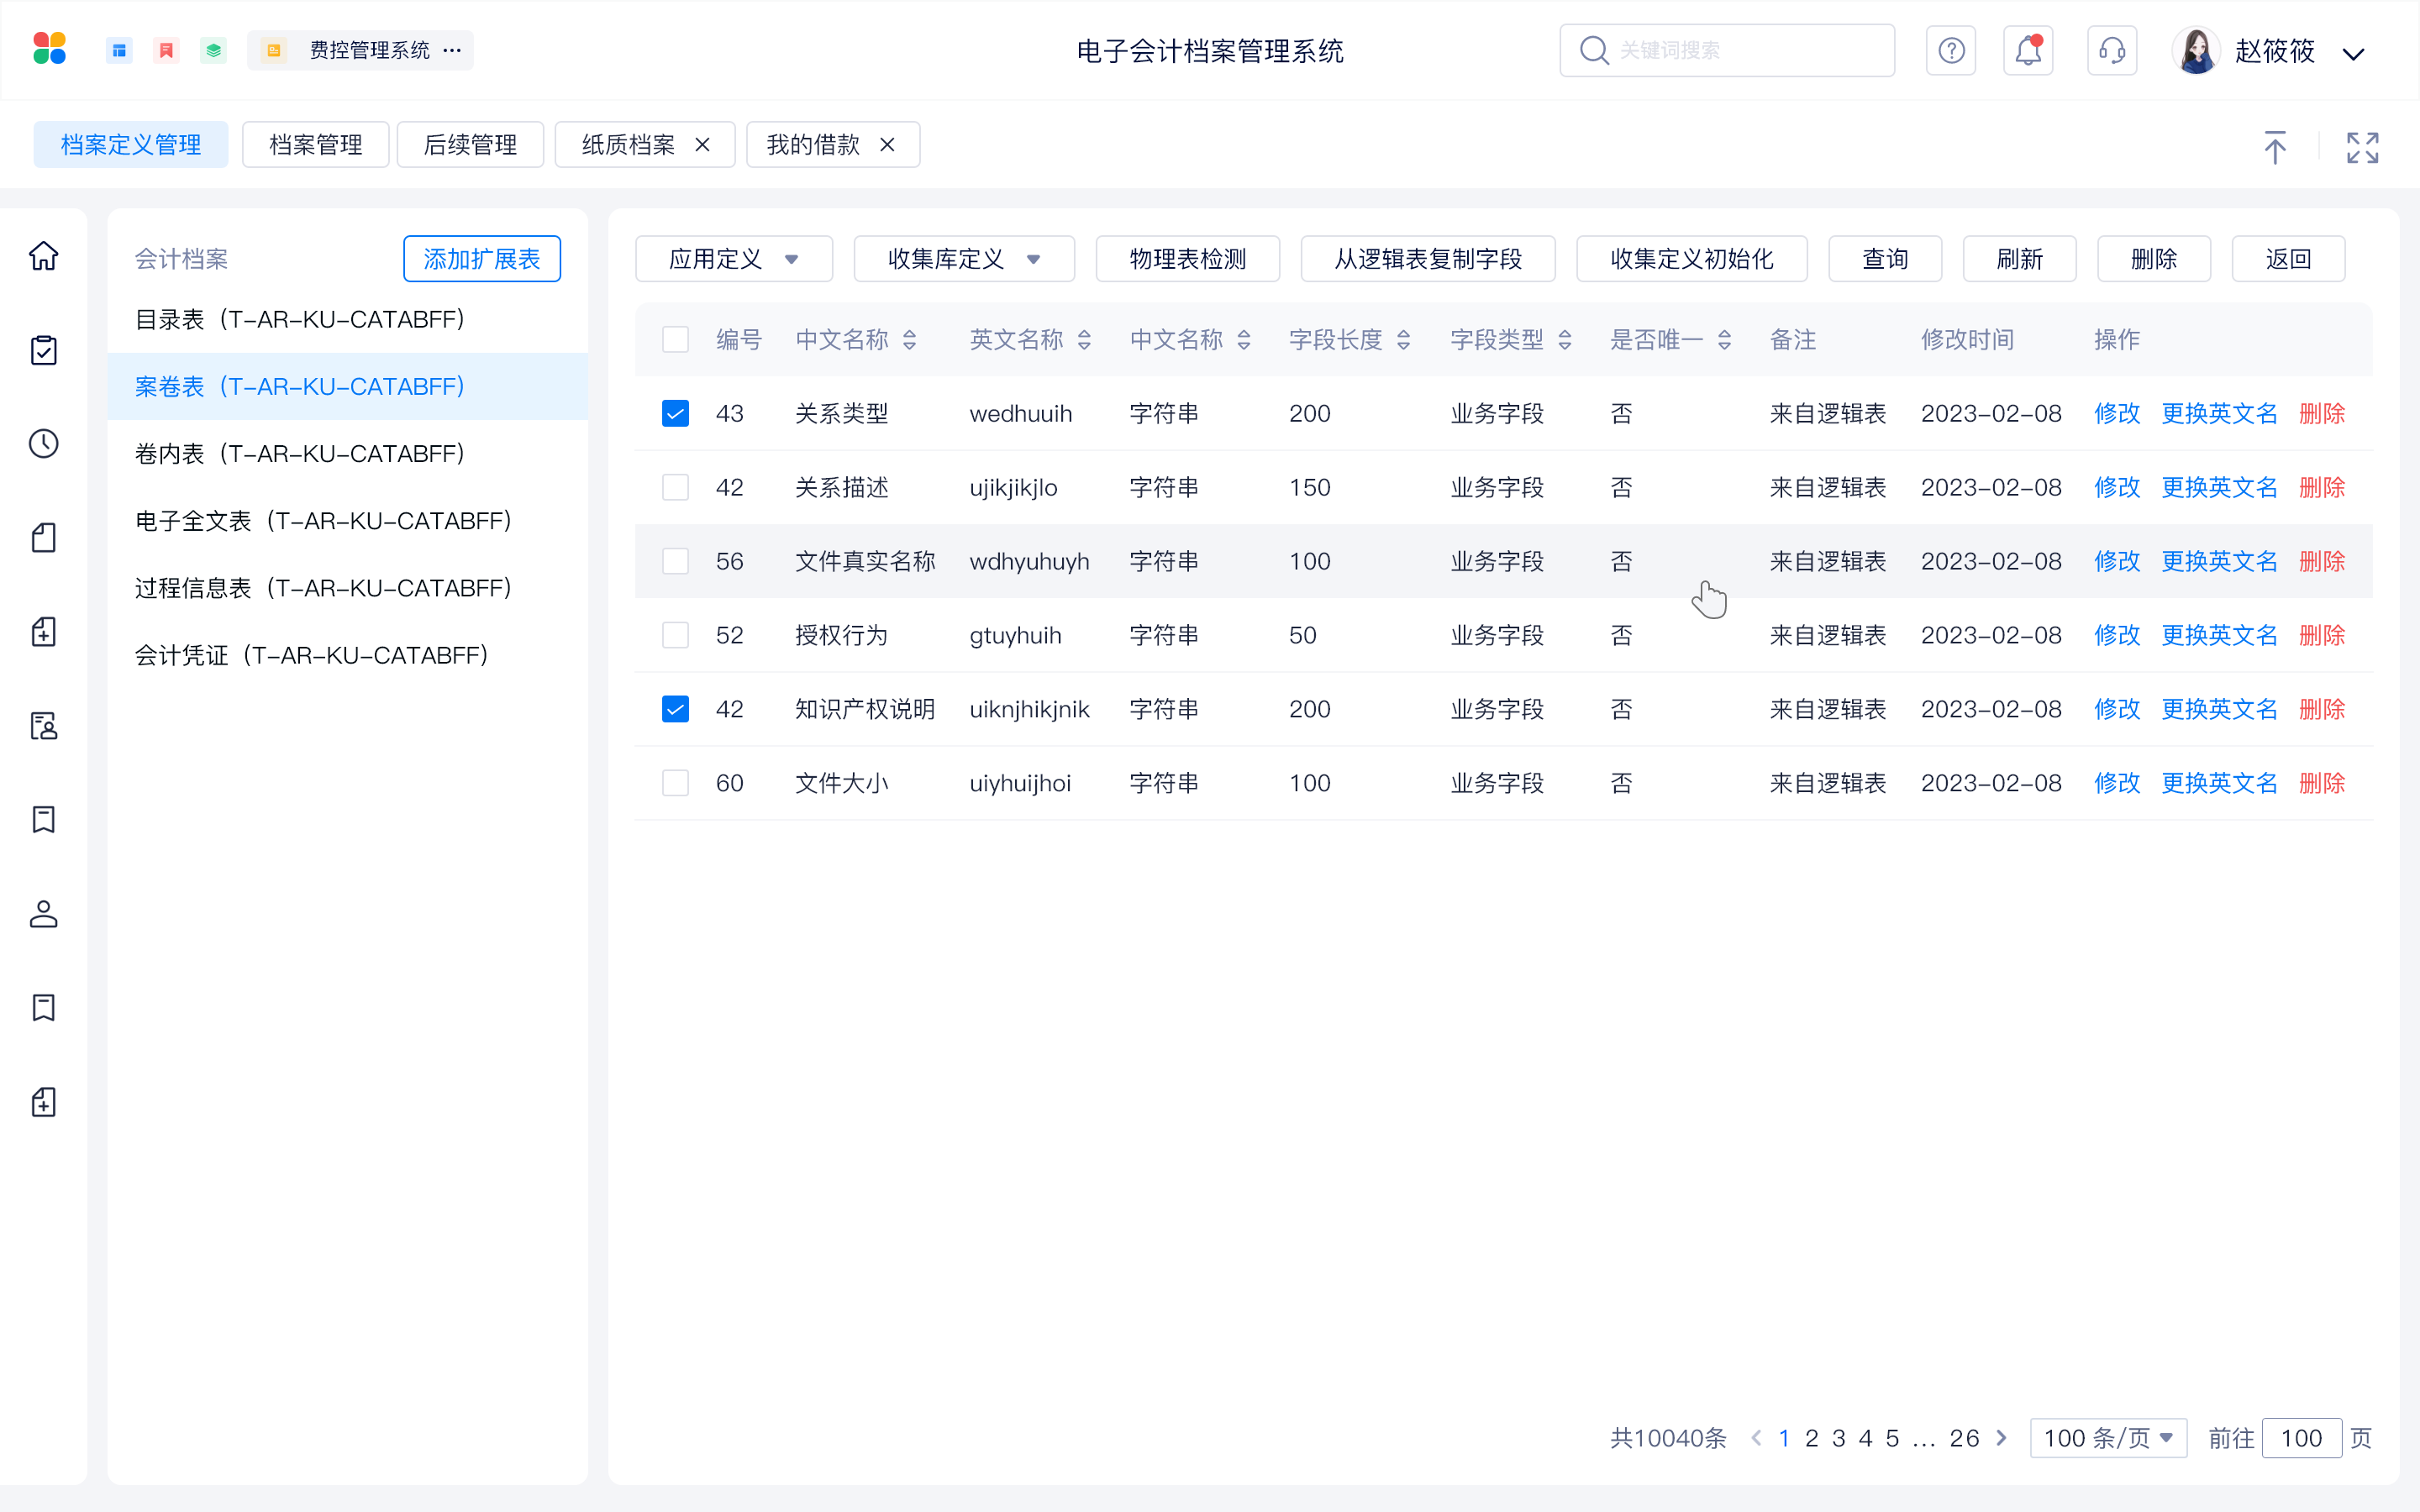Sort by the first 中文名称 column
This screenshot has width=2420, height=1512.
(909, 341)
